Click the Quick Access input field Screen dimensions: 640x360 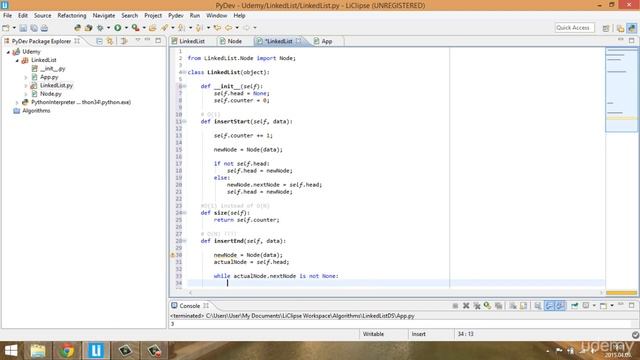point(575,28)
